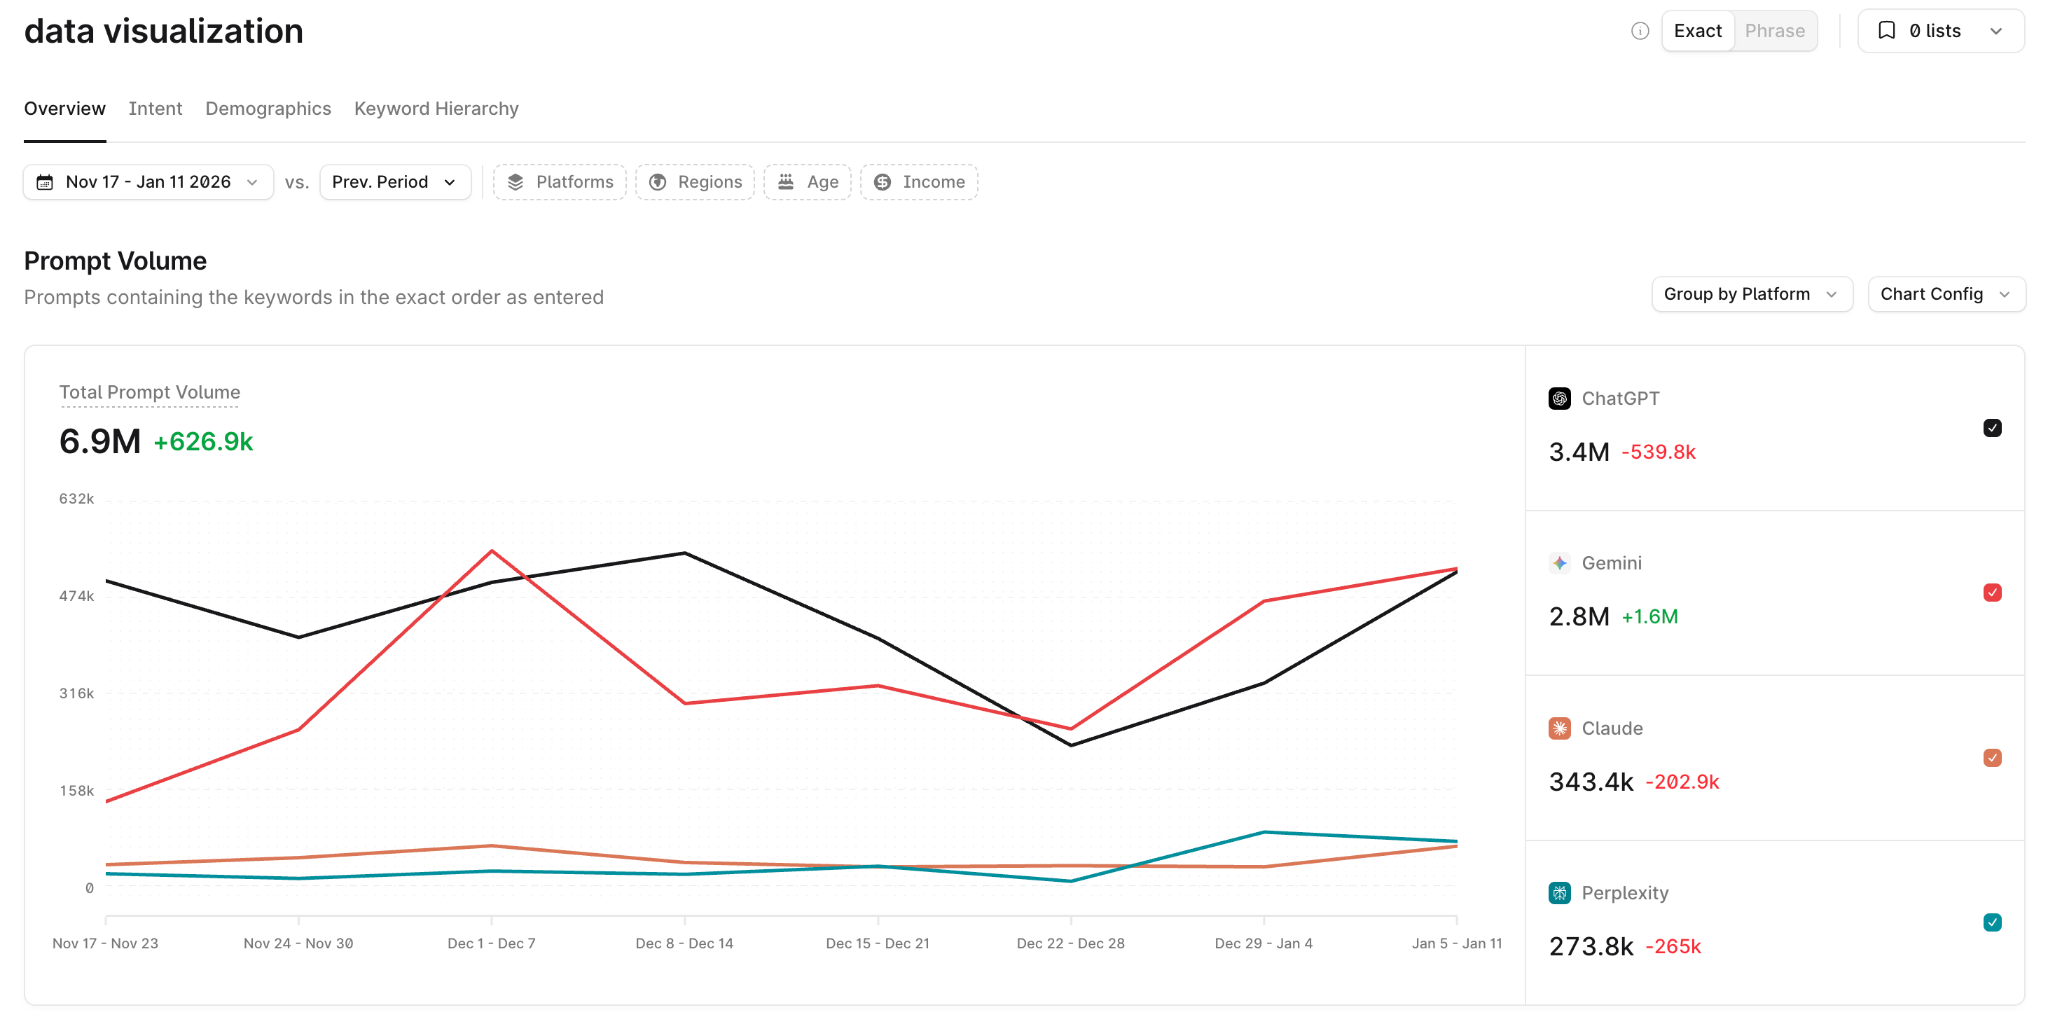2048x1025 pixels.
Task: Click the data visualization keyword title
Action: (164, 31)
